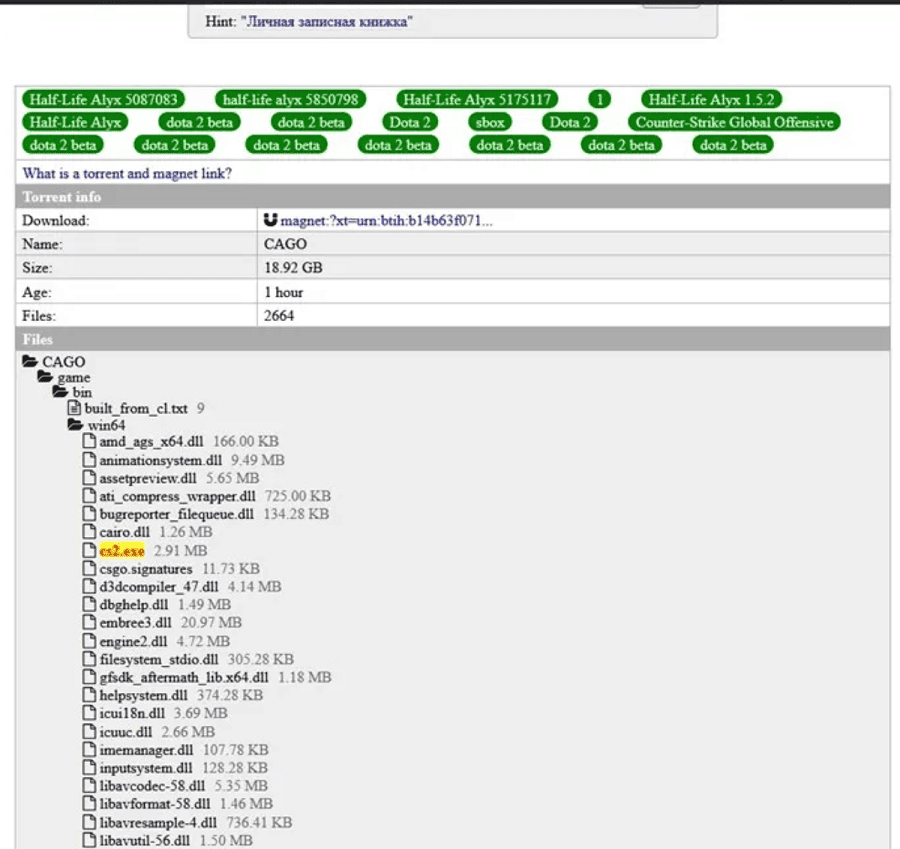Open the Counter-Strike Global Offensive tag
Image resolution: width=900 pixels, height=849 pixels.
734,122
